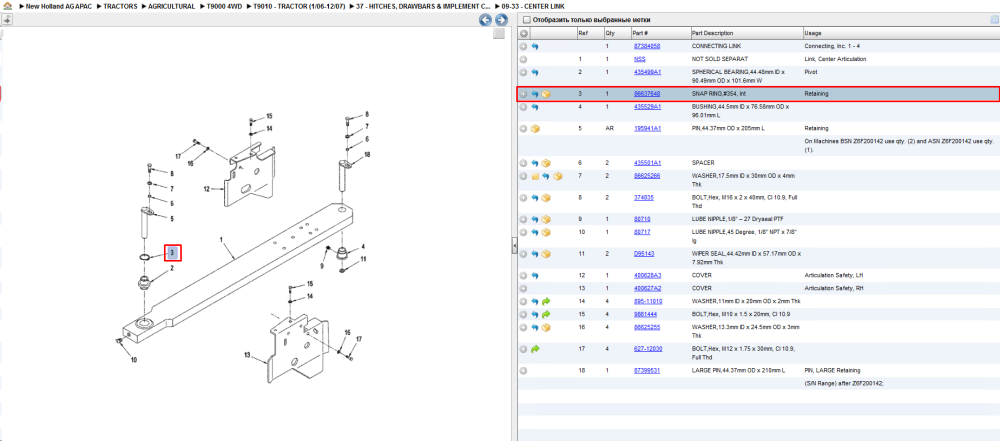Open part number link 86637648
The height and width of the screenshot is (441, 1000).
647,94
